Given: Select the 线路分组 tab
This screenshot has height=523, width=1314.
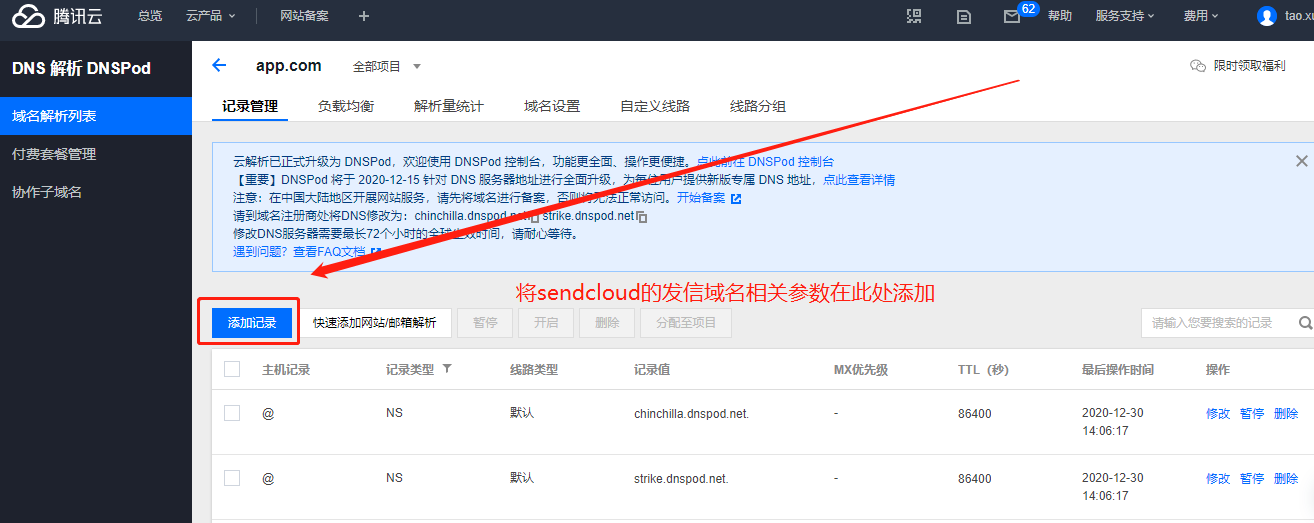Looking at the screenshot, I should [x=758, y=106].
